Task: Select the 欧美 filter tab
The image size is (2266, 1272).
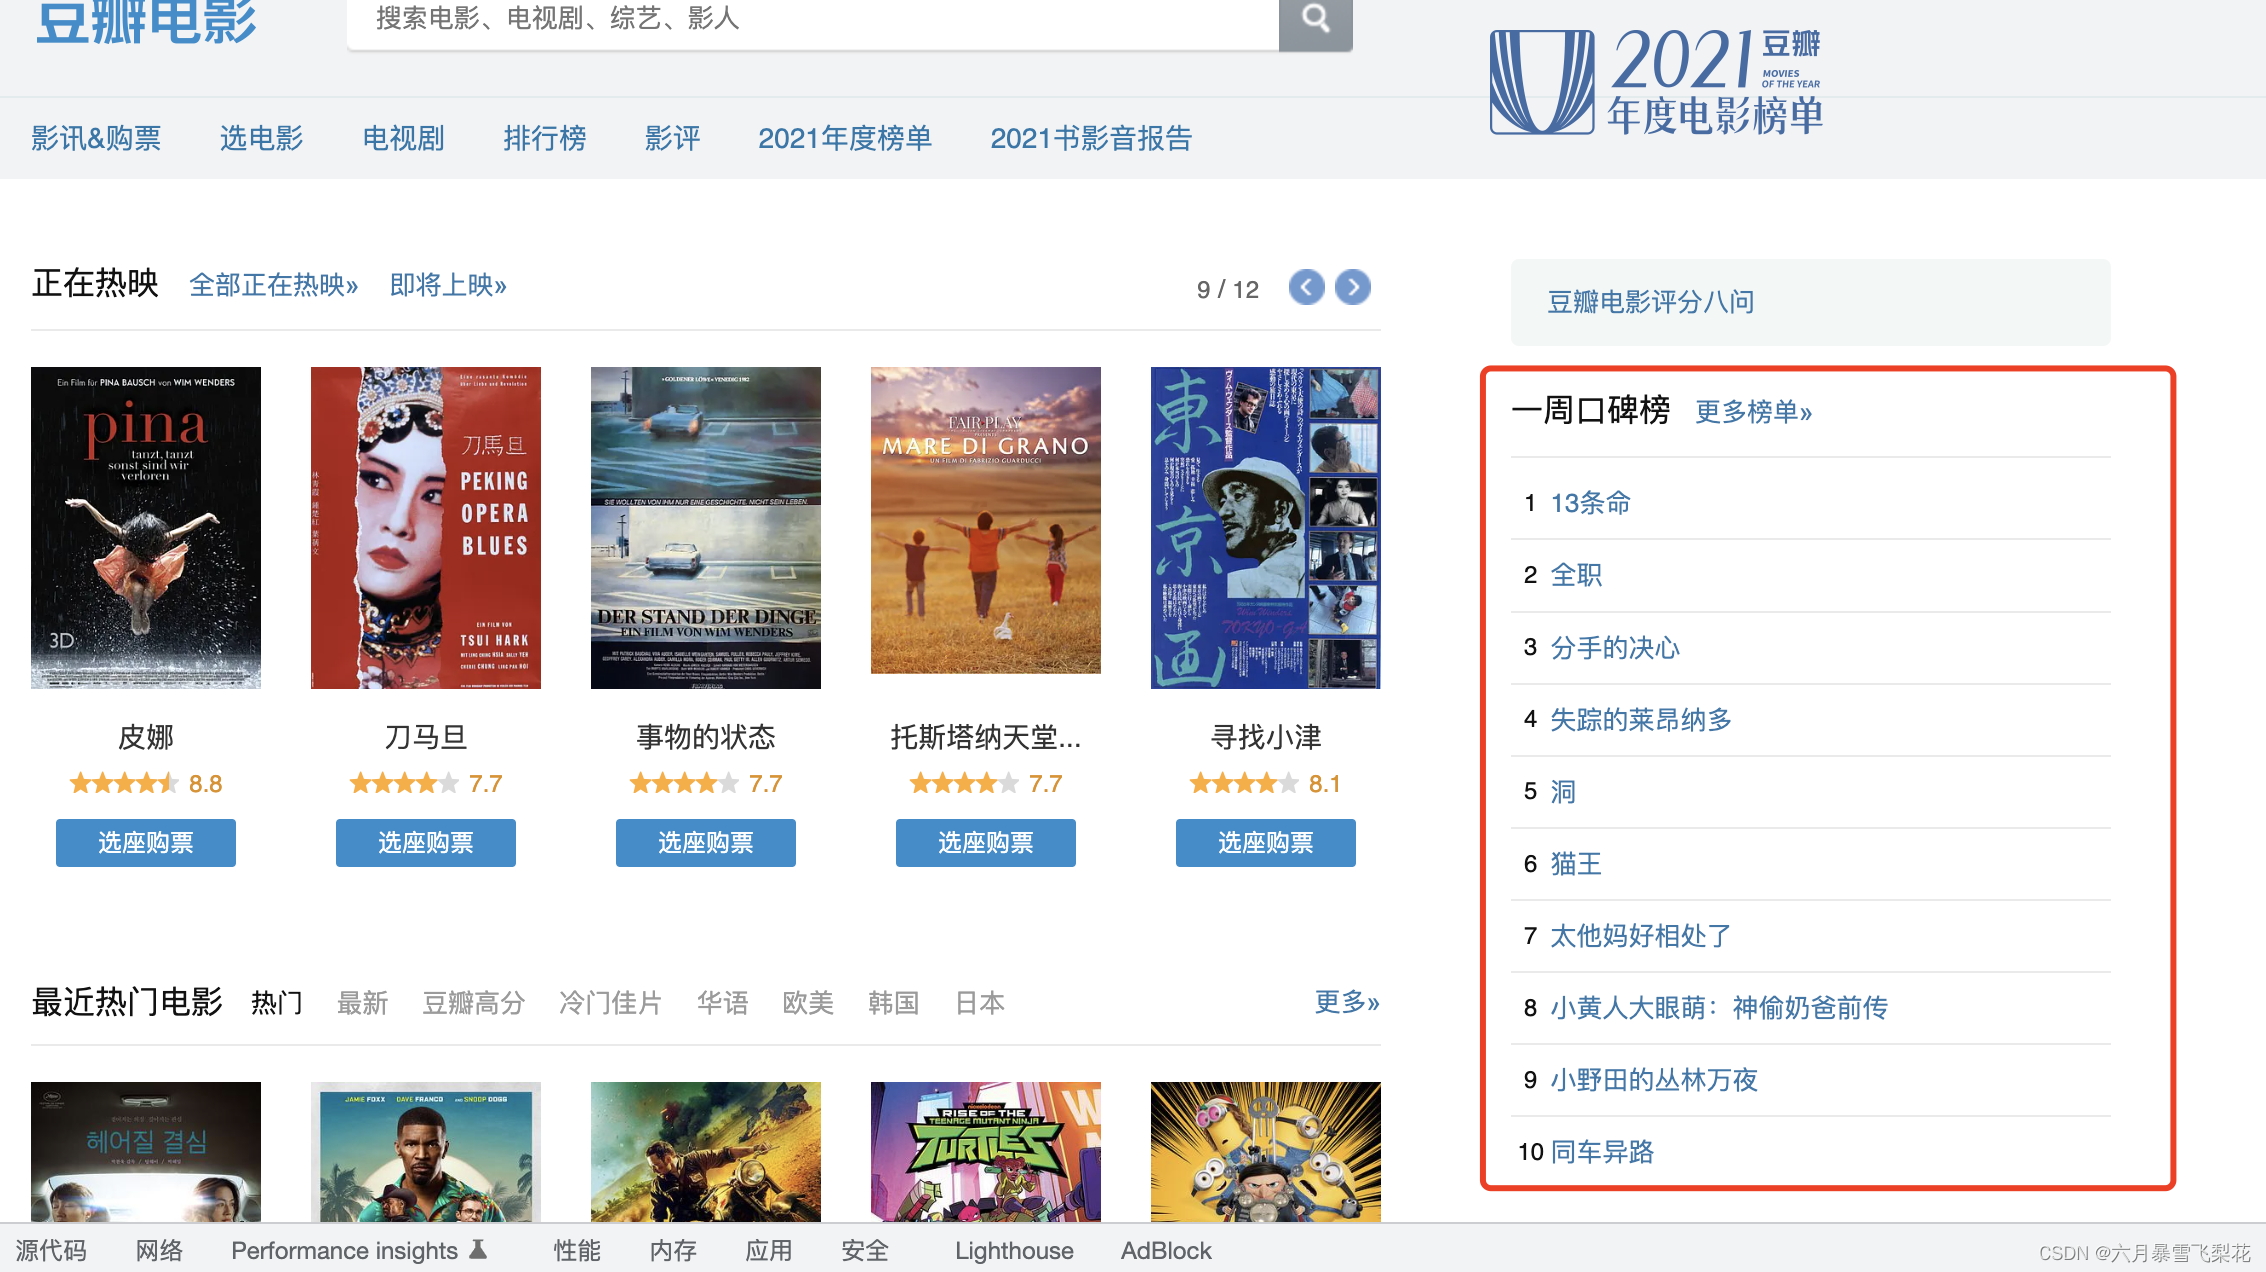Action: coord(808,1003)
